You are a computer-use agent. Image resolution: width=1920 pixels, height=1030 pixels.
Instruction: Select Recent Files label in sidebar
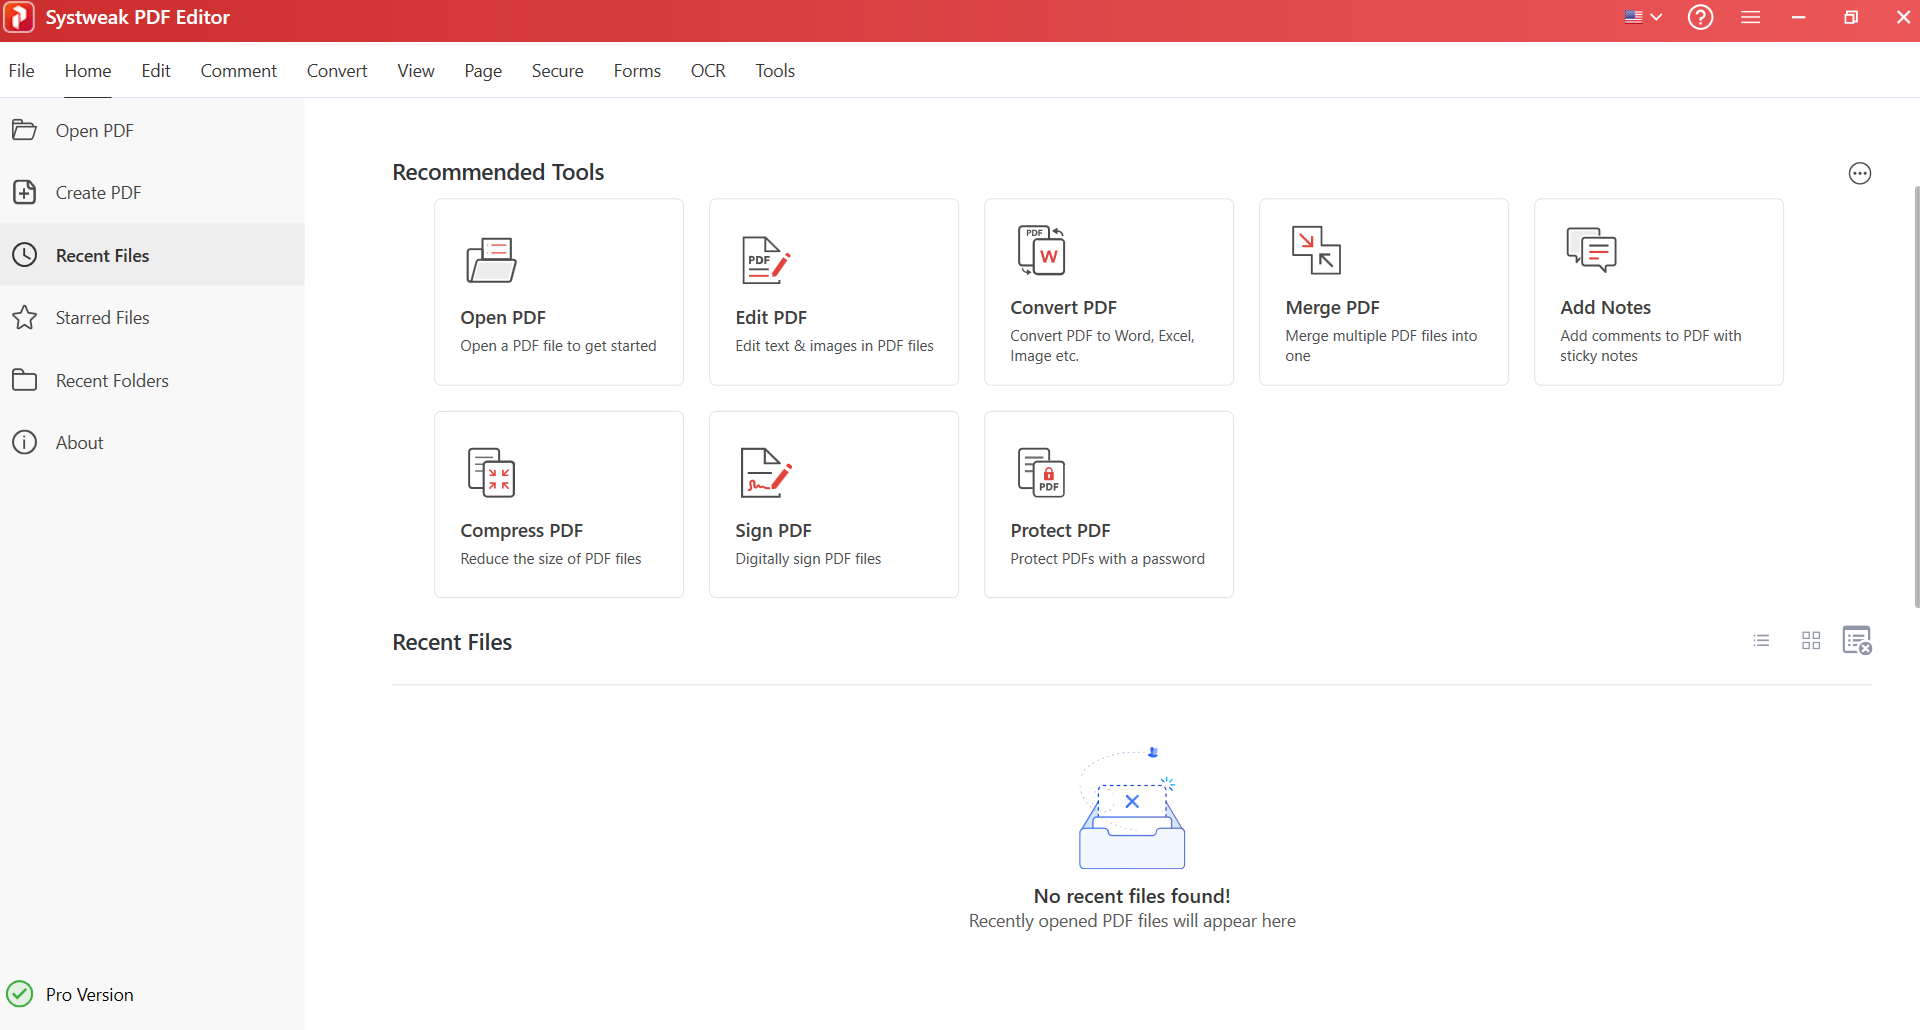tap(102, 256)
